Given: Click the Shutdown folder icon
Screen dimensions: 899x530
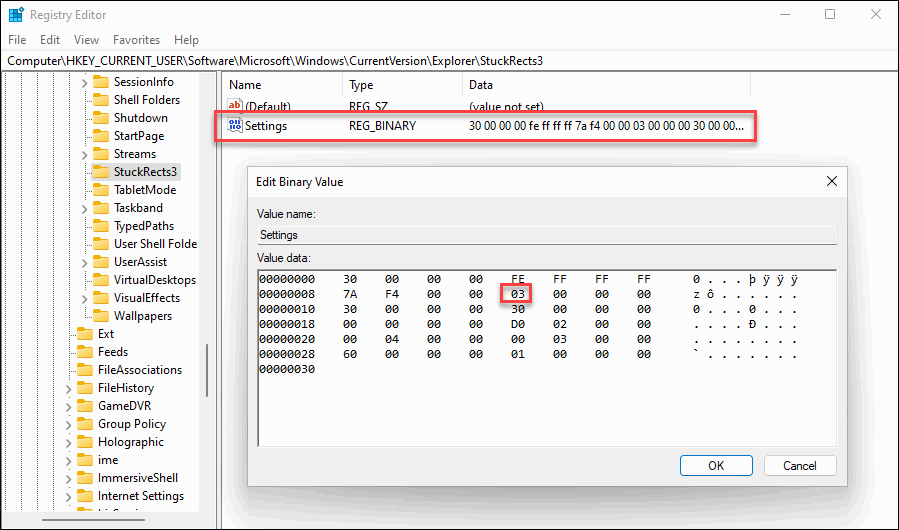Looking at the screenshot, I should pyautogui.click(x=101, y=118).
